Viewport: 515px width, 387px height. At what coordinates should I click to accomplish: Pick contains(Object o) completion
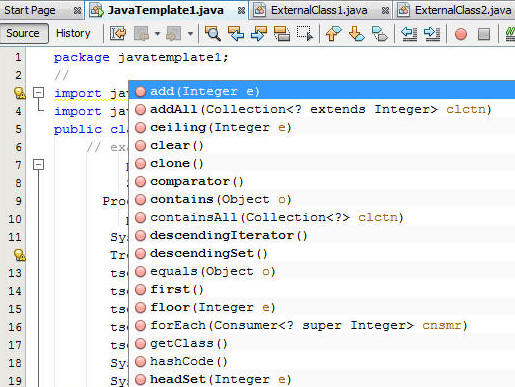coord(322,199)
